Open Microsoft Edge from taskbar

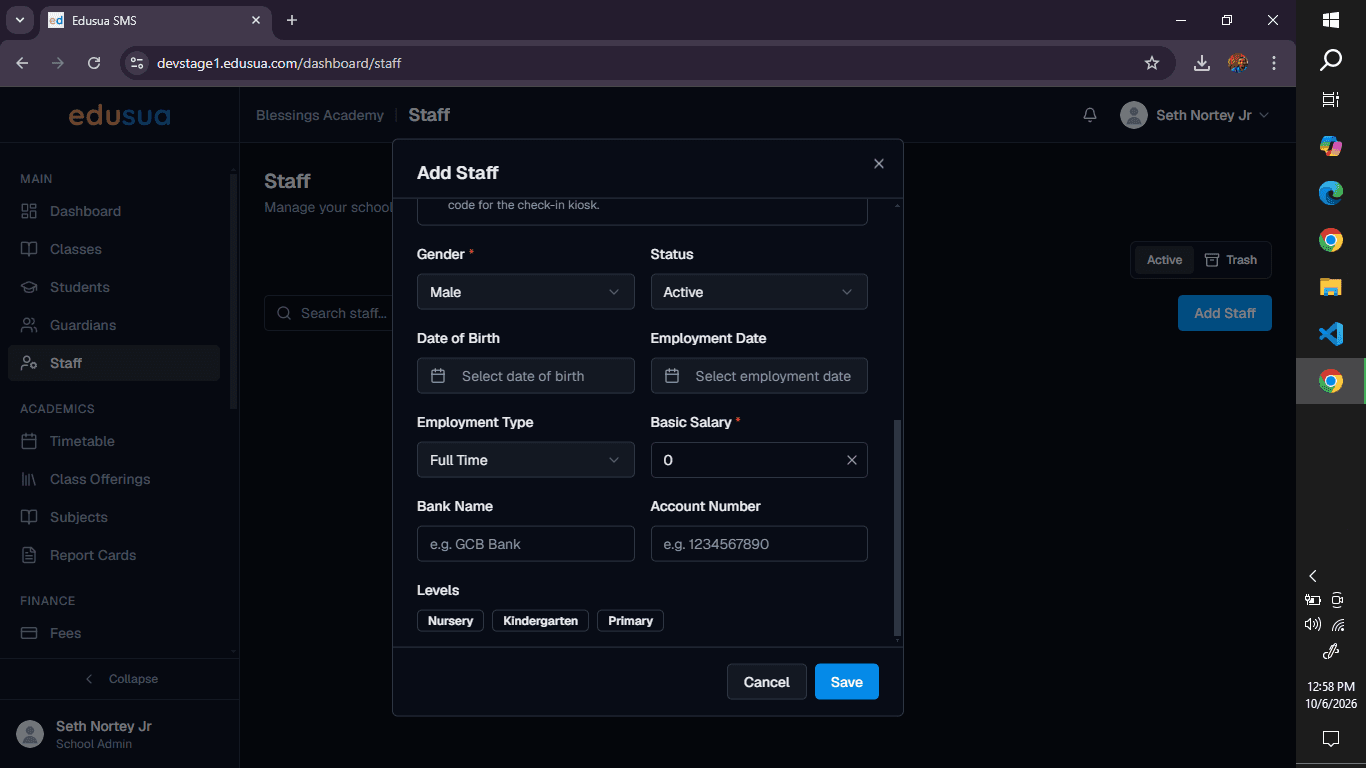coord(1330,193)
